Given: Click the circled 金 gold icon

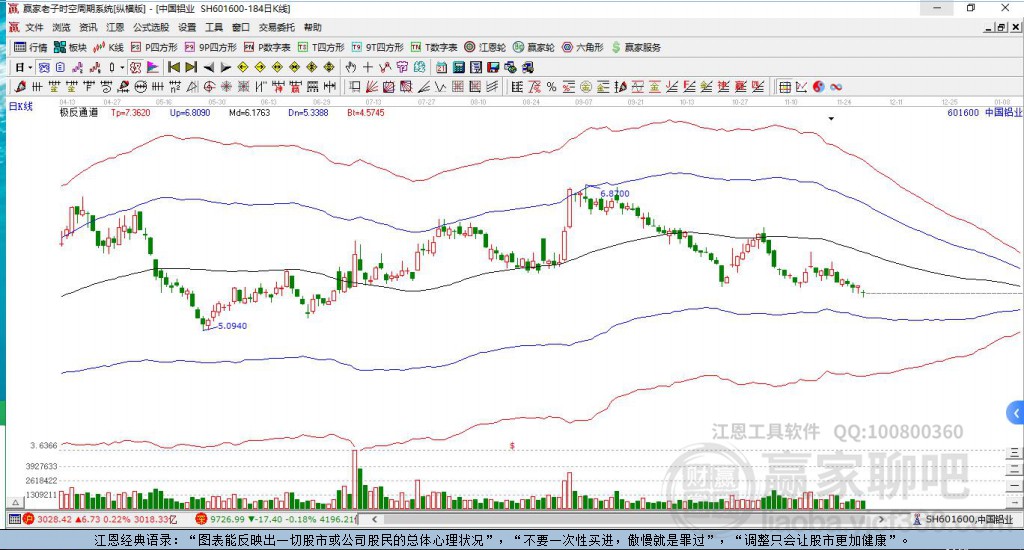Looking at the screenshot, I should click(x=586, y=86).
